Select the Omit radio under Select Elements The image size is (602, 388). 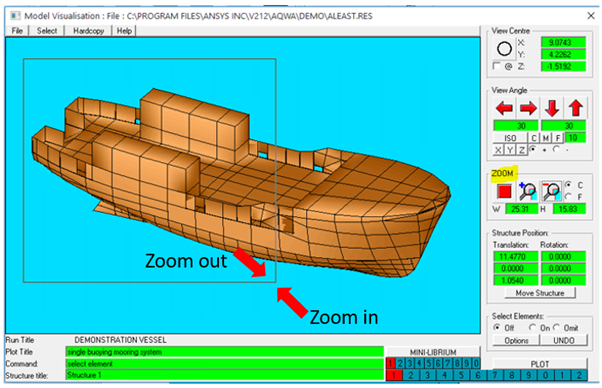coord(557,328)
